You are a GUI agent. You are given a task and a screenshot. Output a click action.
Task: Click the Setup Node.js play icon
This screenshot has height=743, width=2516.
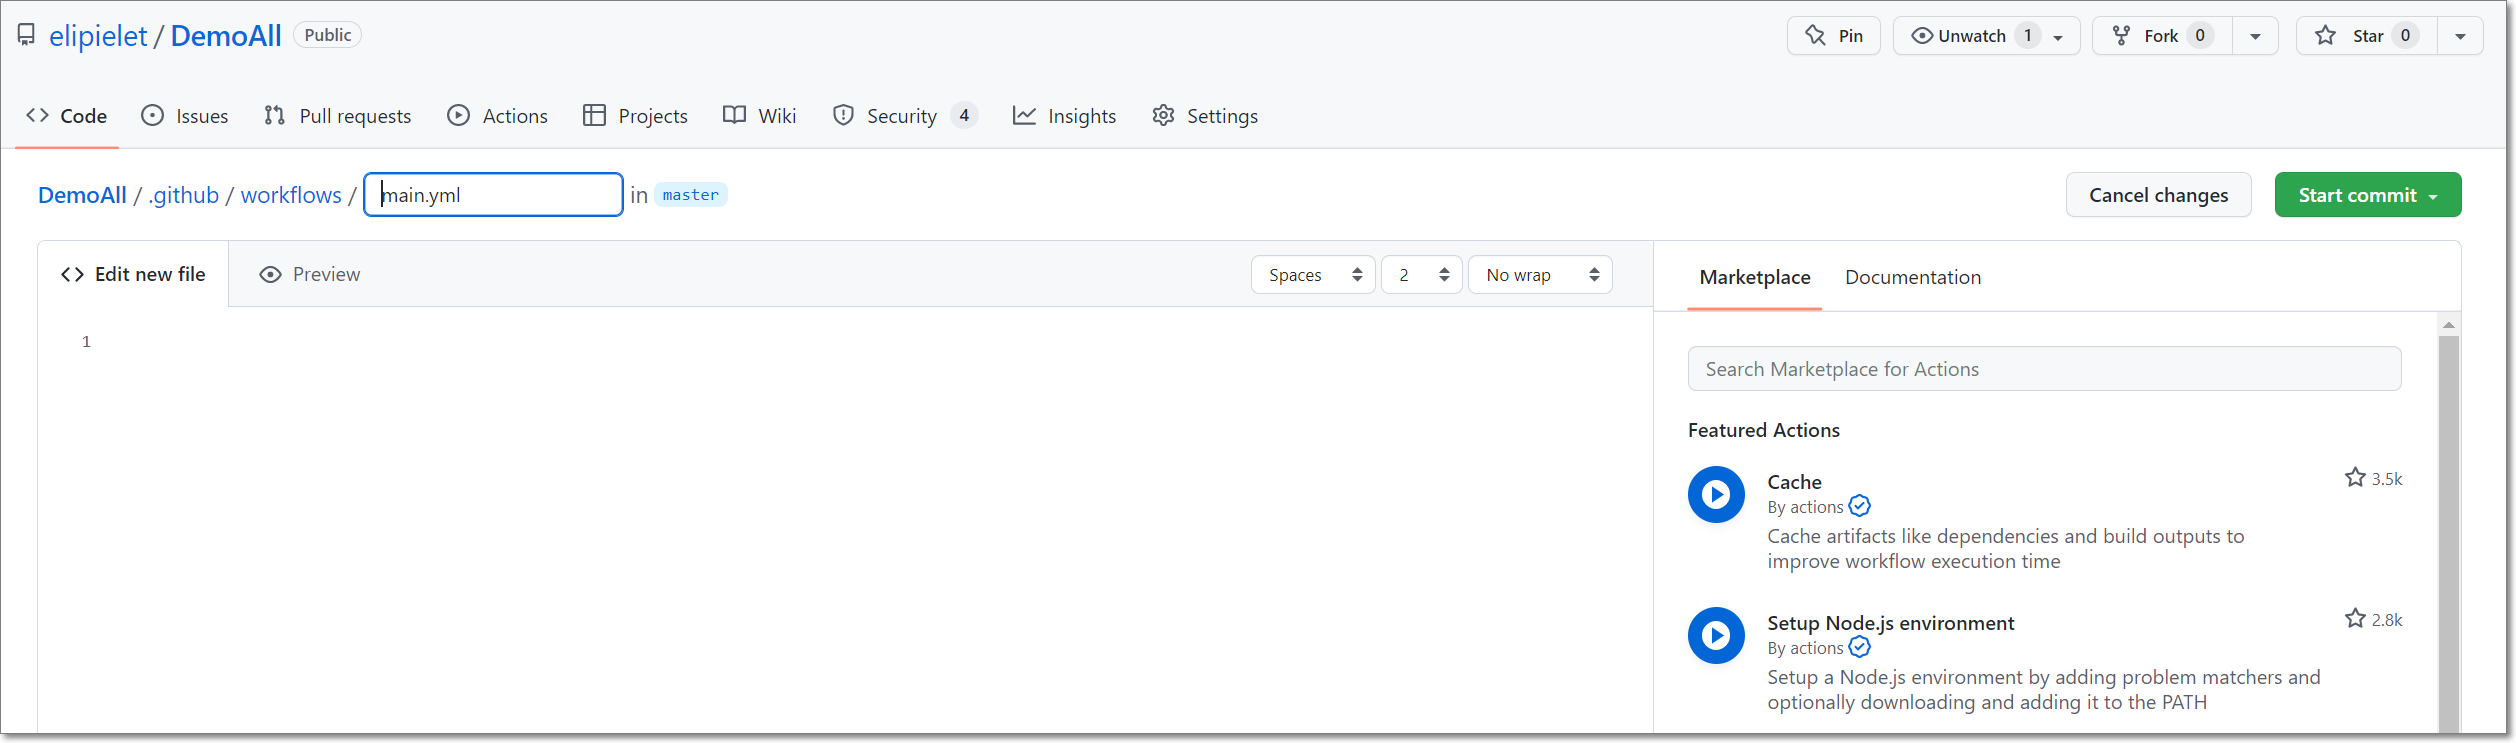coord(1716,635)
